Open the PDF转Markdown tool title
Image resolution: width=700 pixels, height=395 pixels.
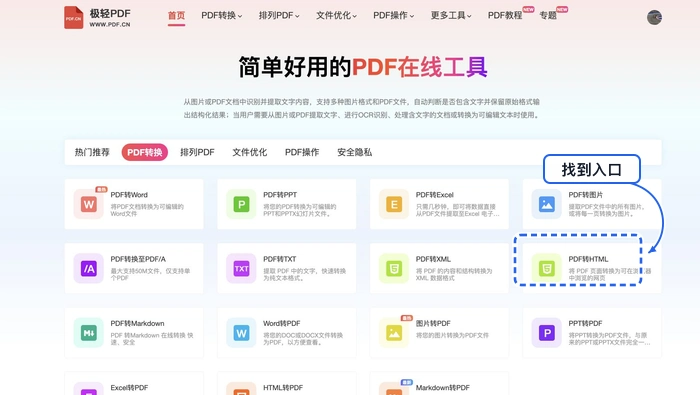tap(137, 323)
